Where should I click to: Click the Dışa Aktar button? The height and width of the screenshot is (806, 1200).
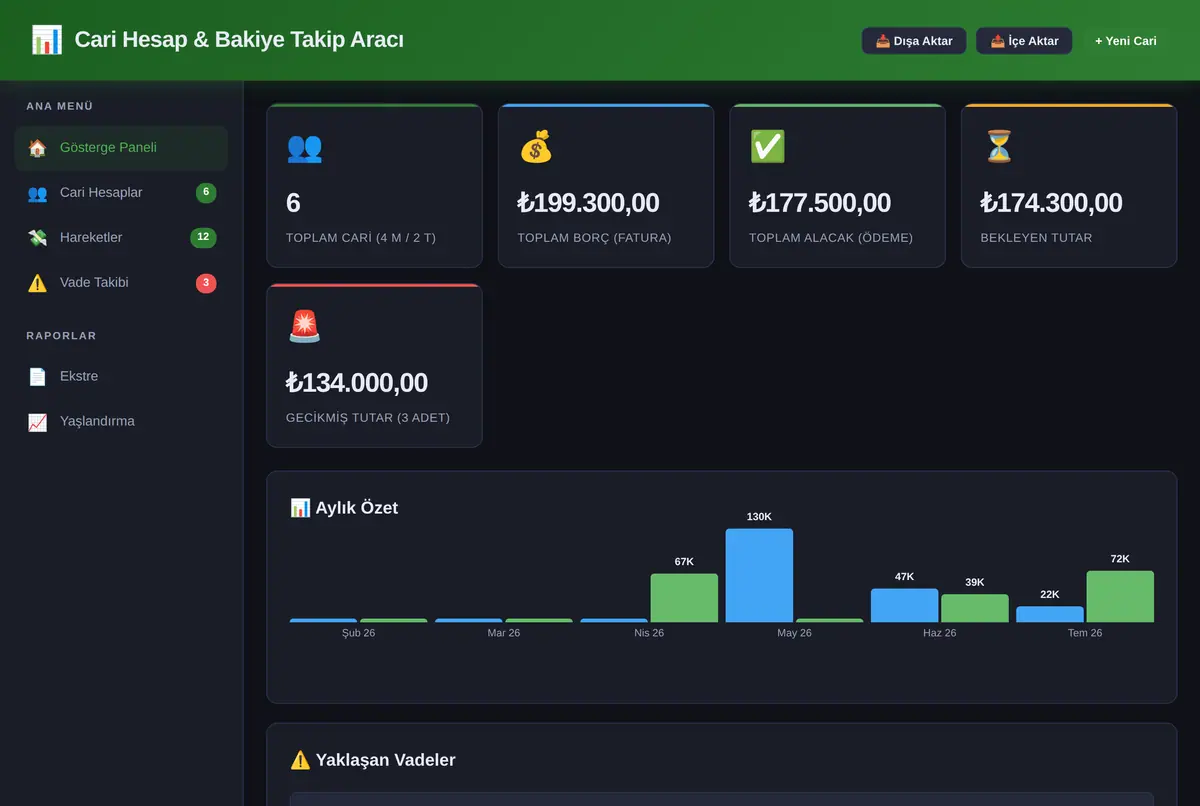(914, 41)
